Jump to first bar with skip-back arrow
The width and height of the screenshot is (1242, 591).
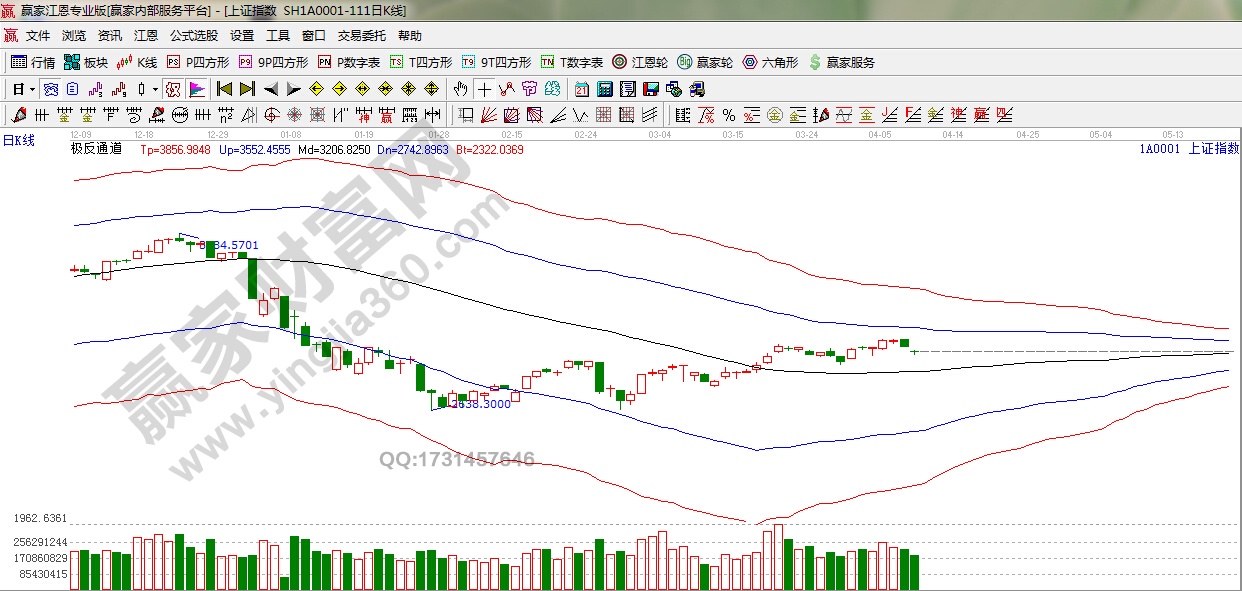(224, 89)
